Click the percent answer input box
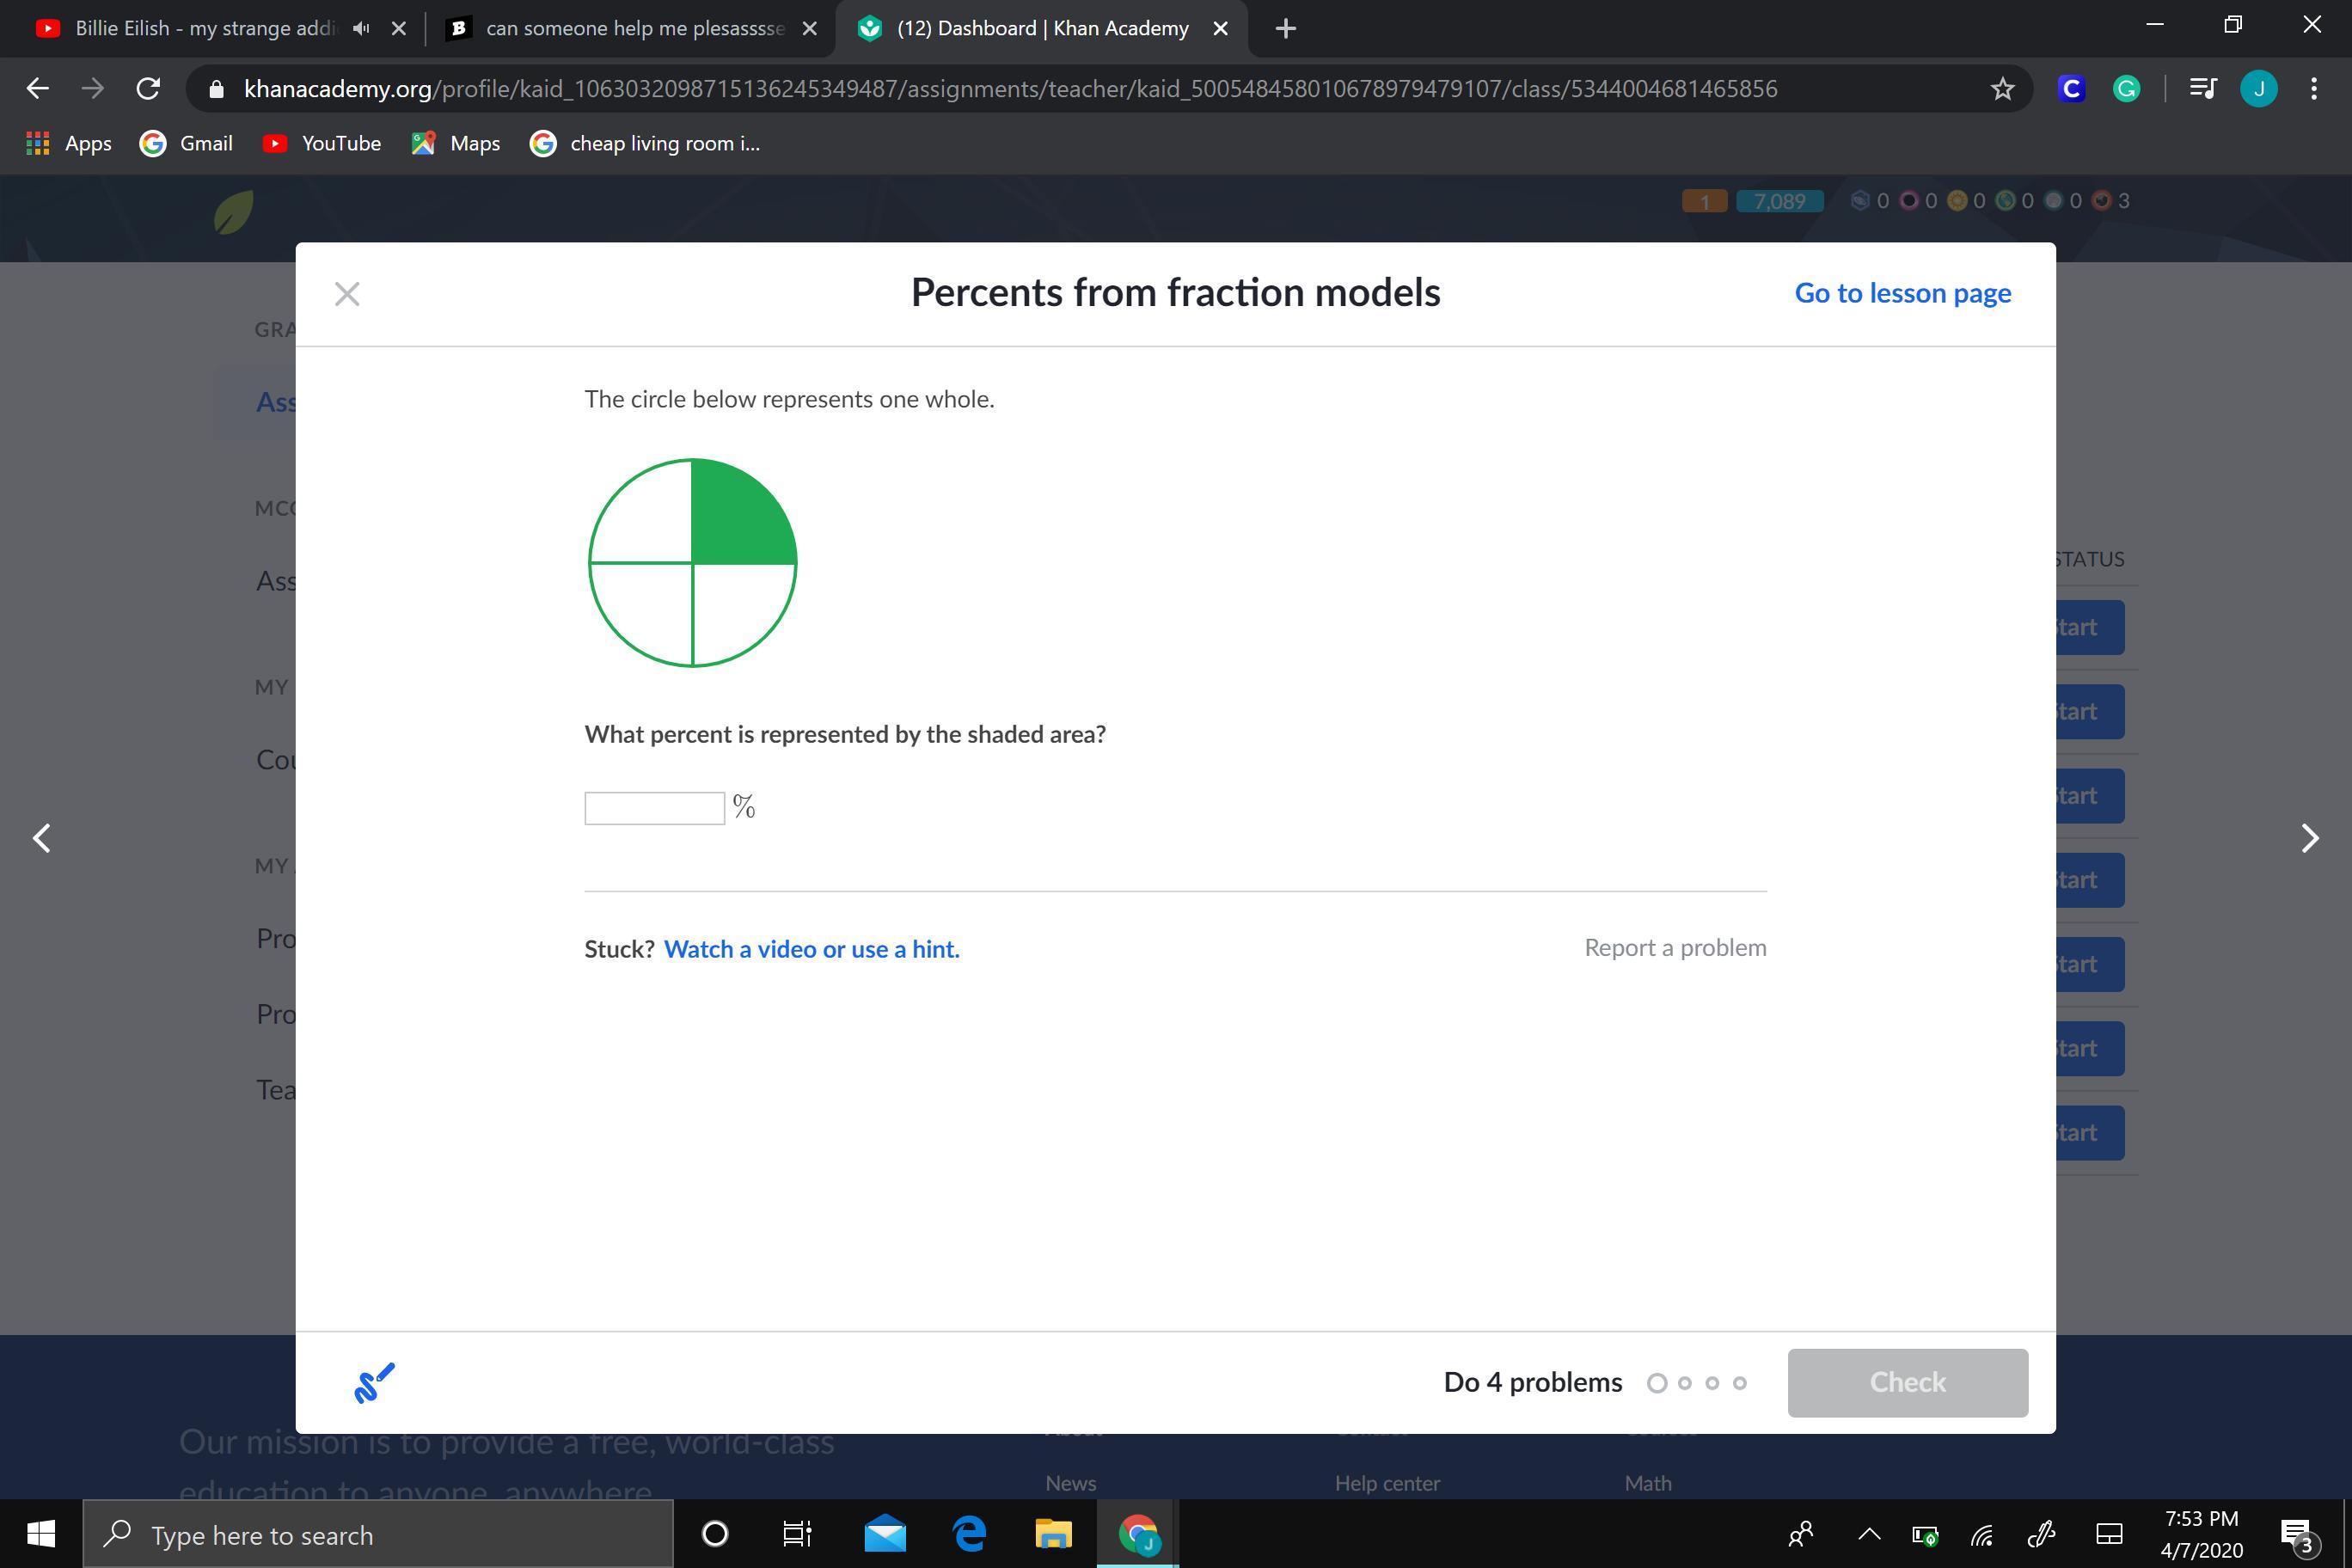This screenshot has width=2352, height=1568. tap(654, 808)
